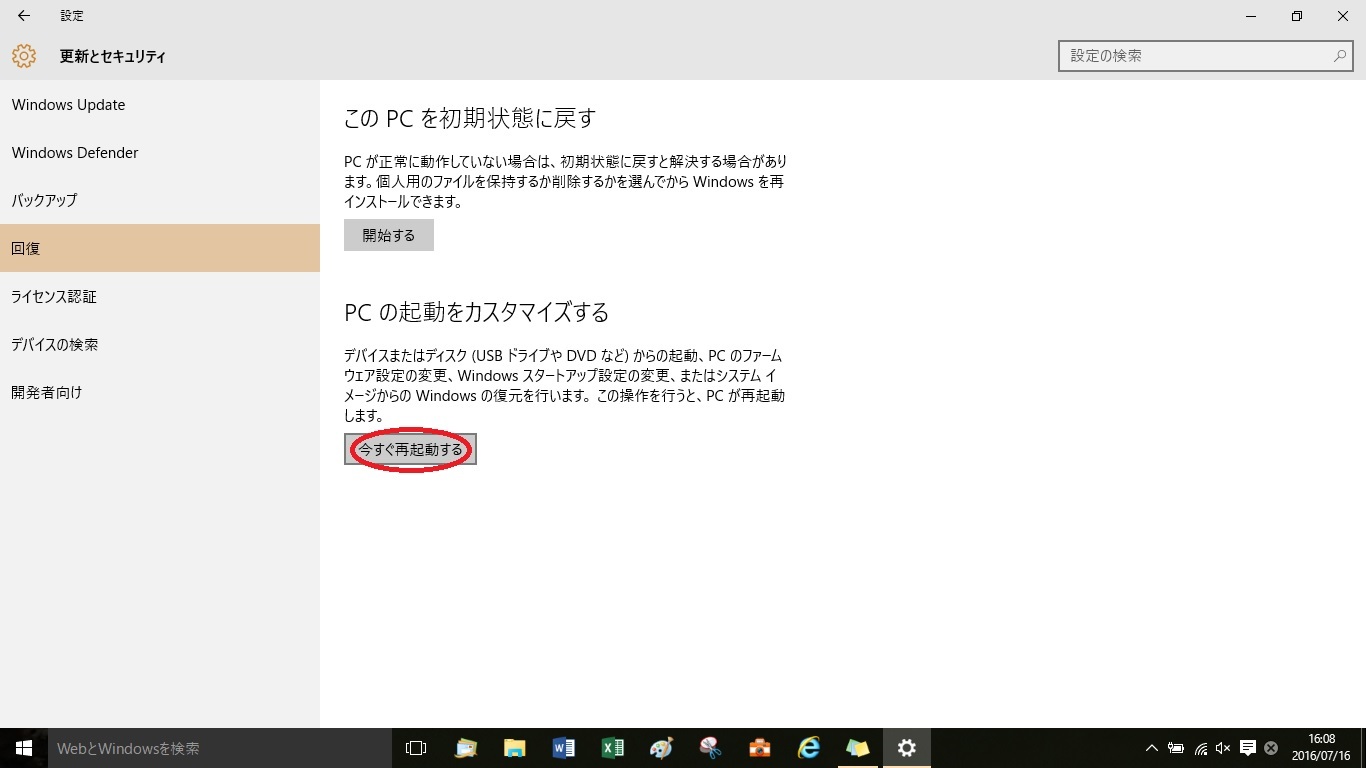1366x768 pixels.
Task: Open taskbar icon between Task View and File Explorer
Action: click(x=465, y=748)
